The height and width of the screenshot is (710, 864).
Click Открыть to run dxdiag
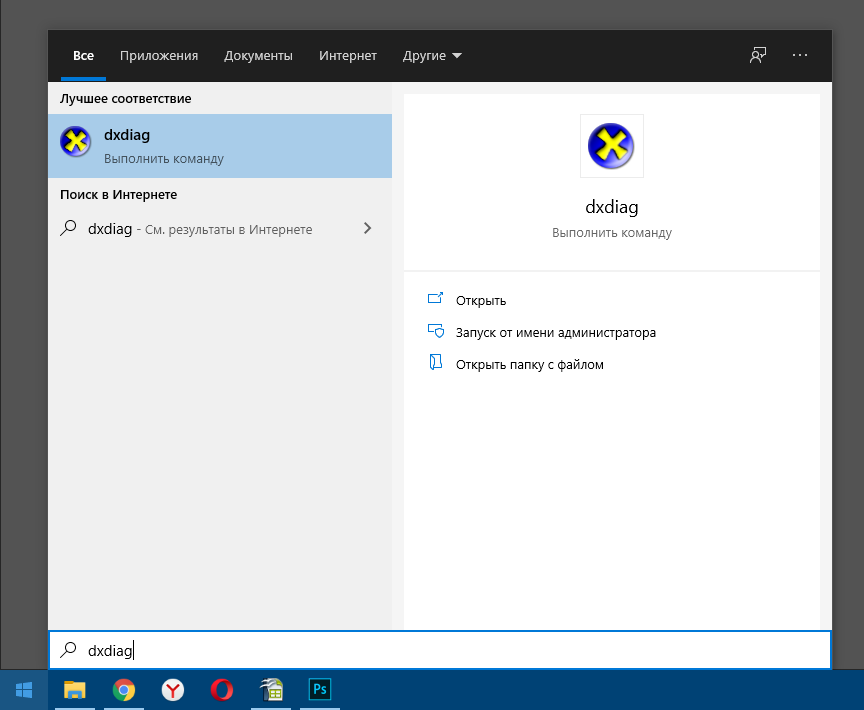(x=481, y=300)
